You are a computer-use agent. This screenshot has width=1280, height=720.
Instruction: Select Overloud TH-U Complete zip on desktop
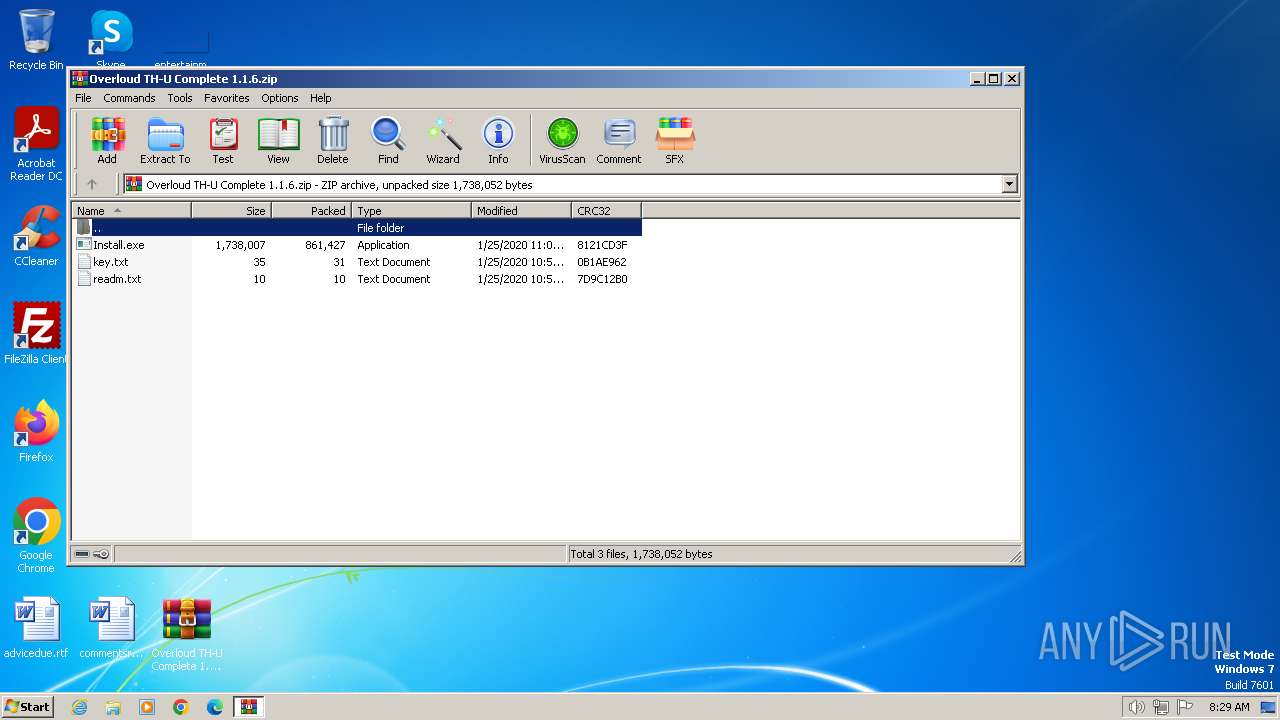coord(187,634)
